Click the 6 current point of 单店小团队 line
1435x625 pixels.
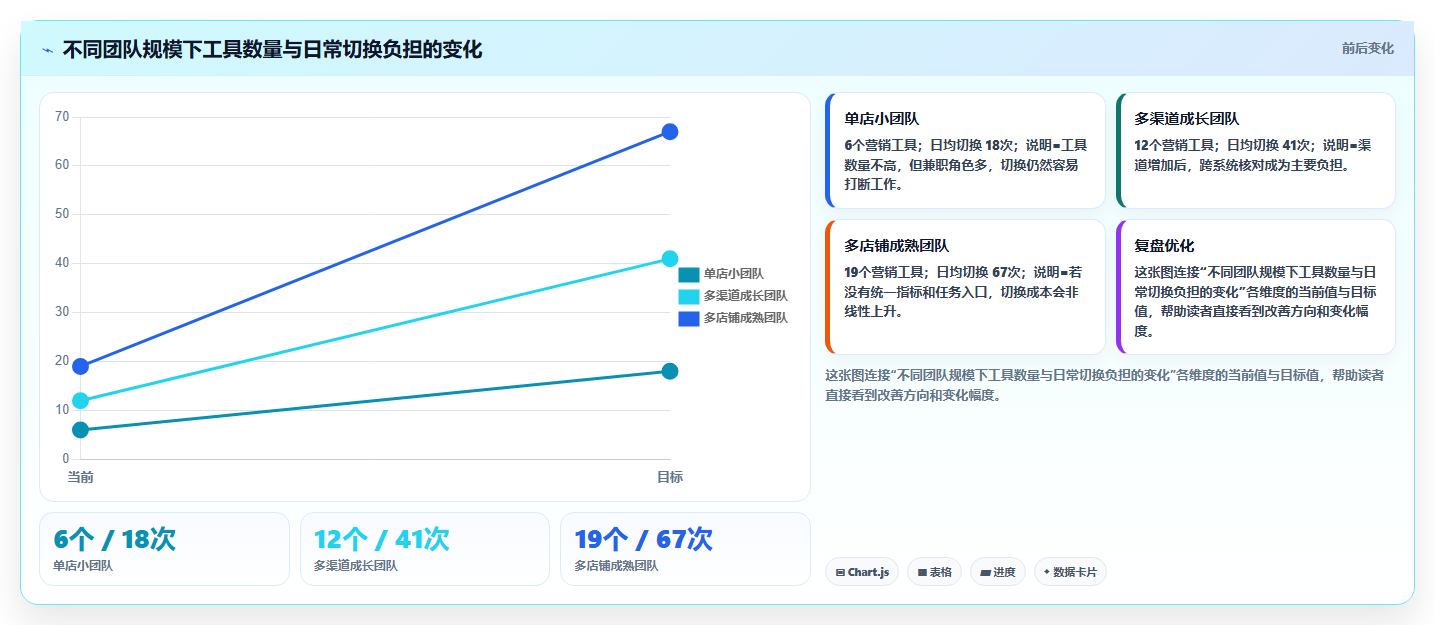click(80, 430)
